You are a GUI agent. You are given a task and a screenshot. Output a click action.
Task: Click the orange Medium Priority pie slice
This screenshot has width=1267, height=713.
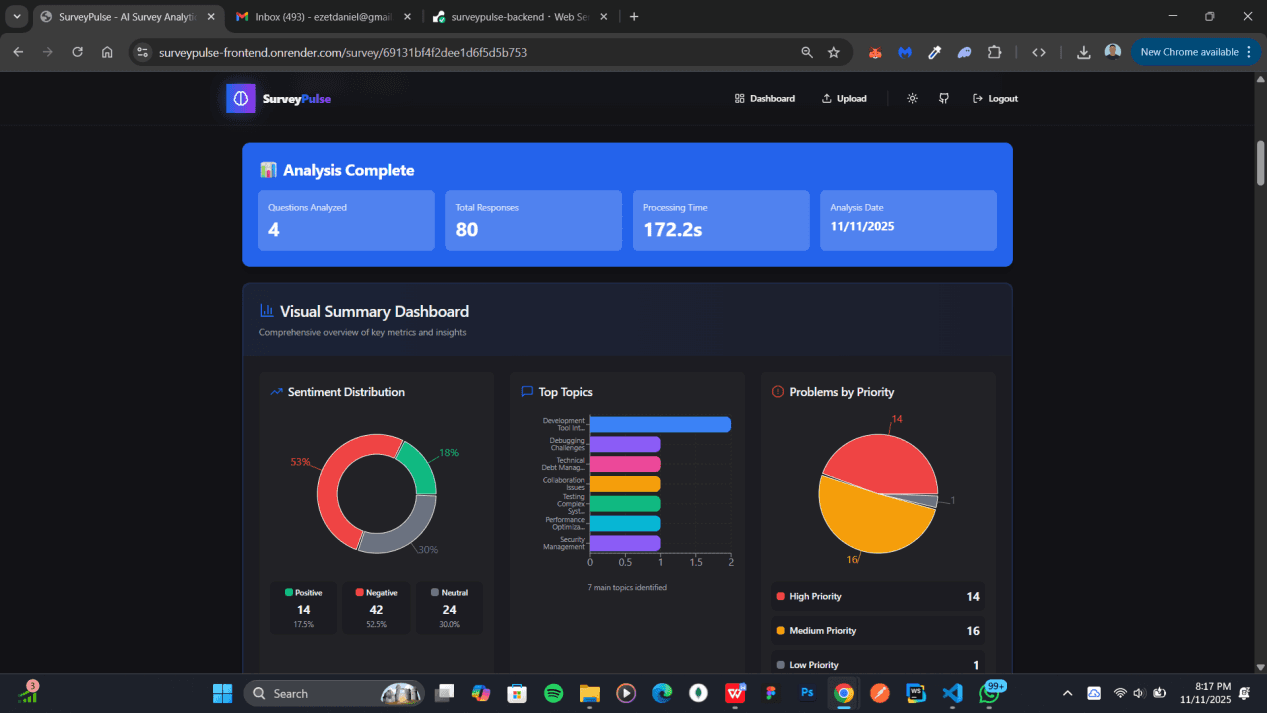(870, 520)
